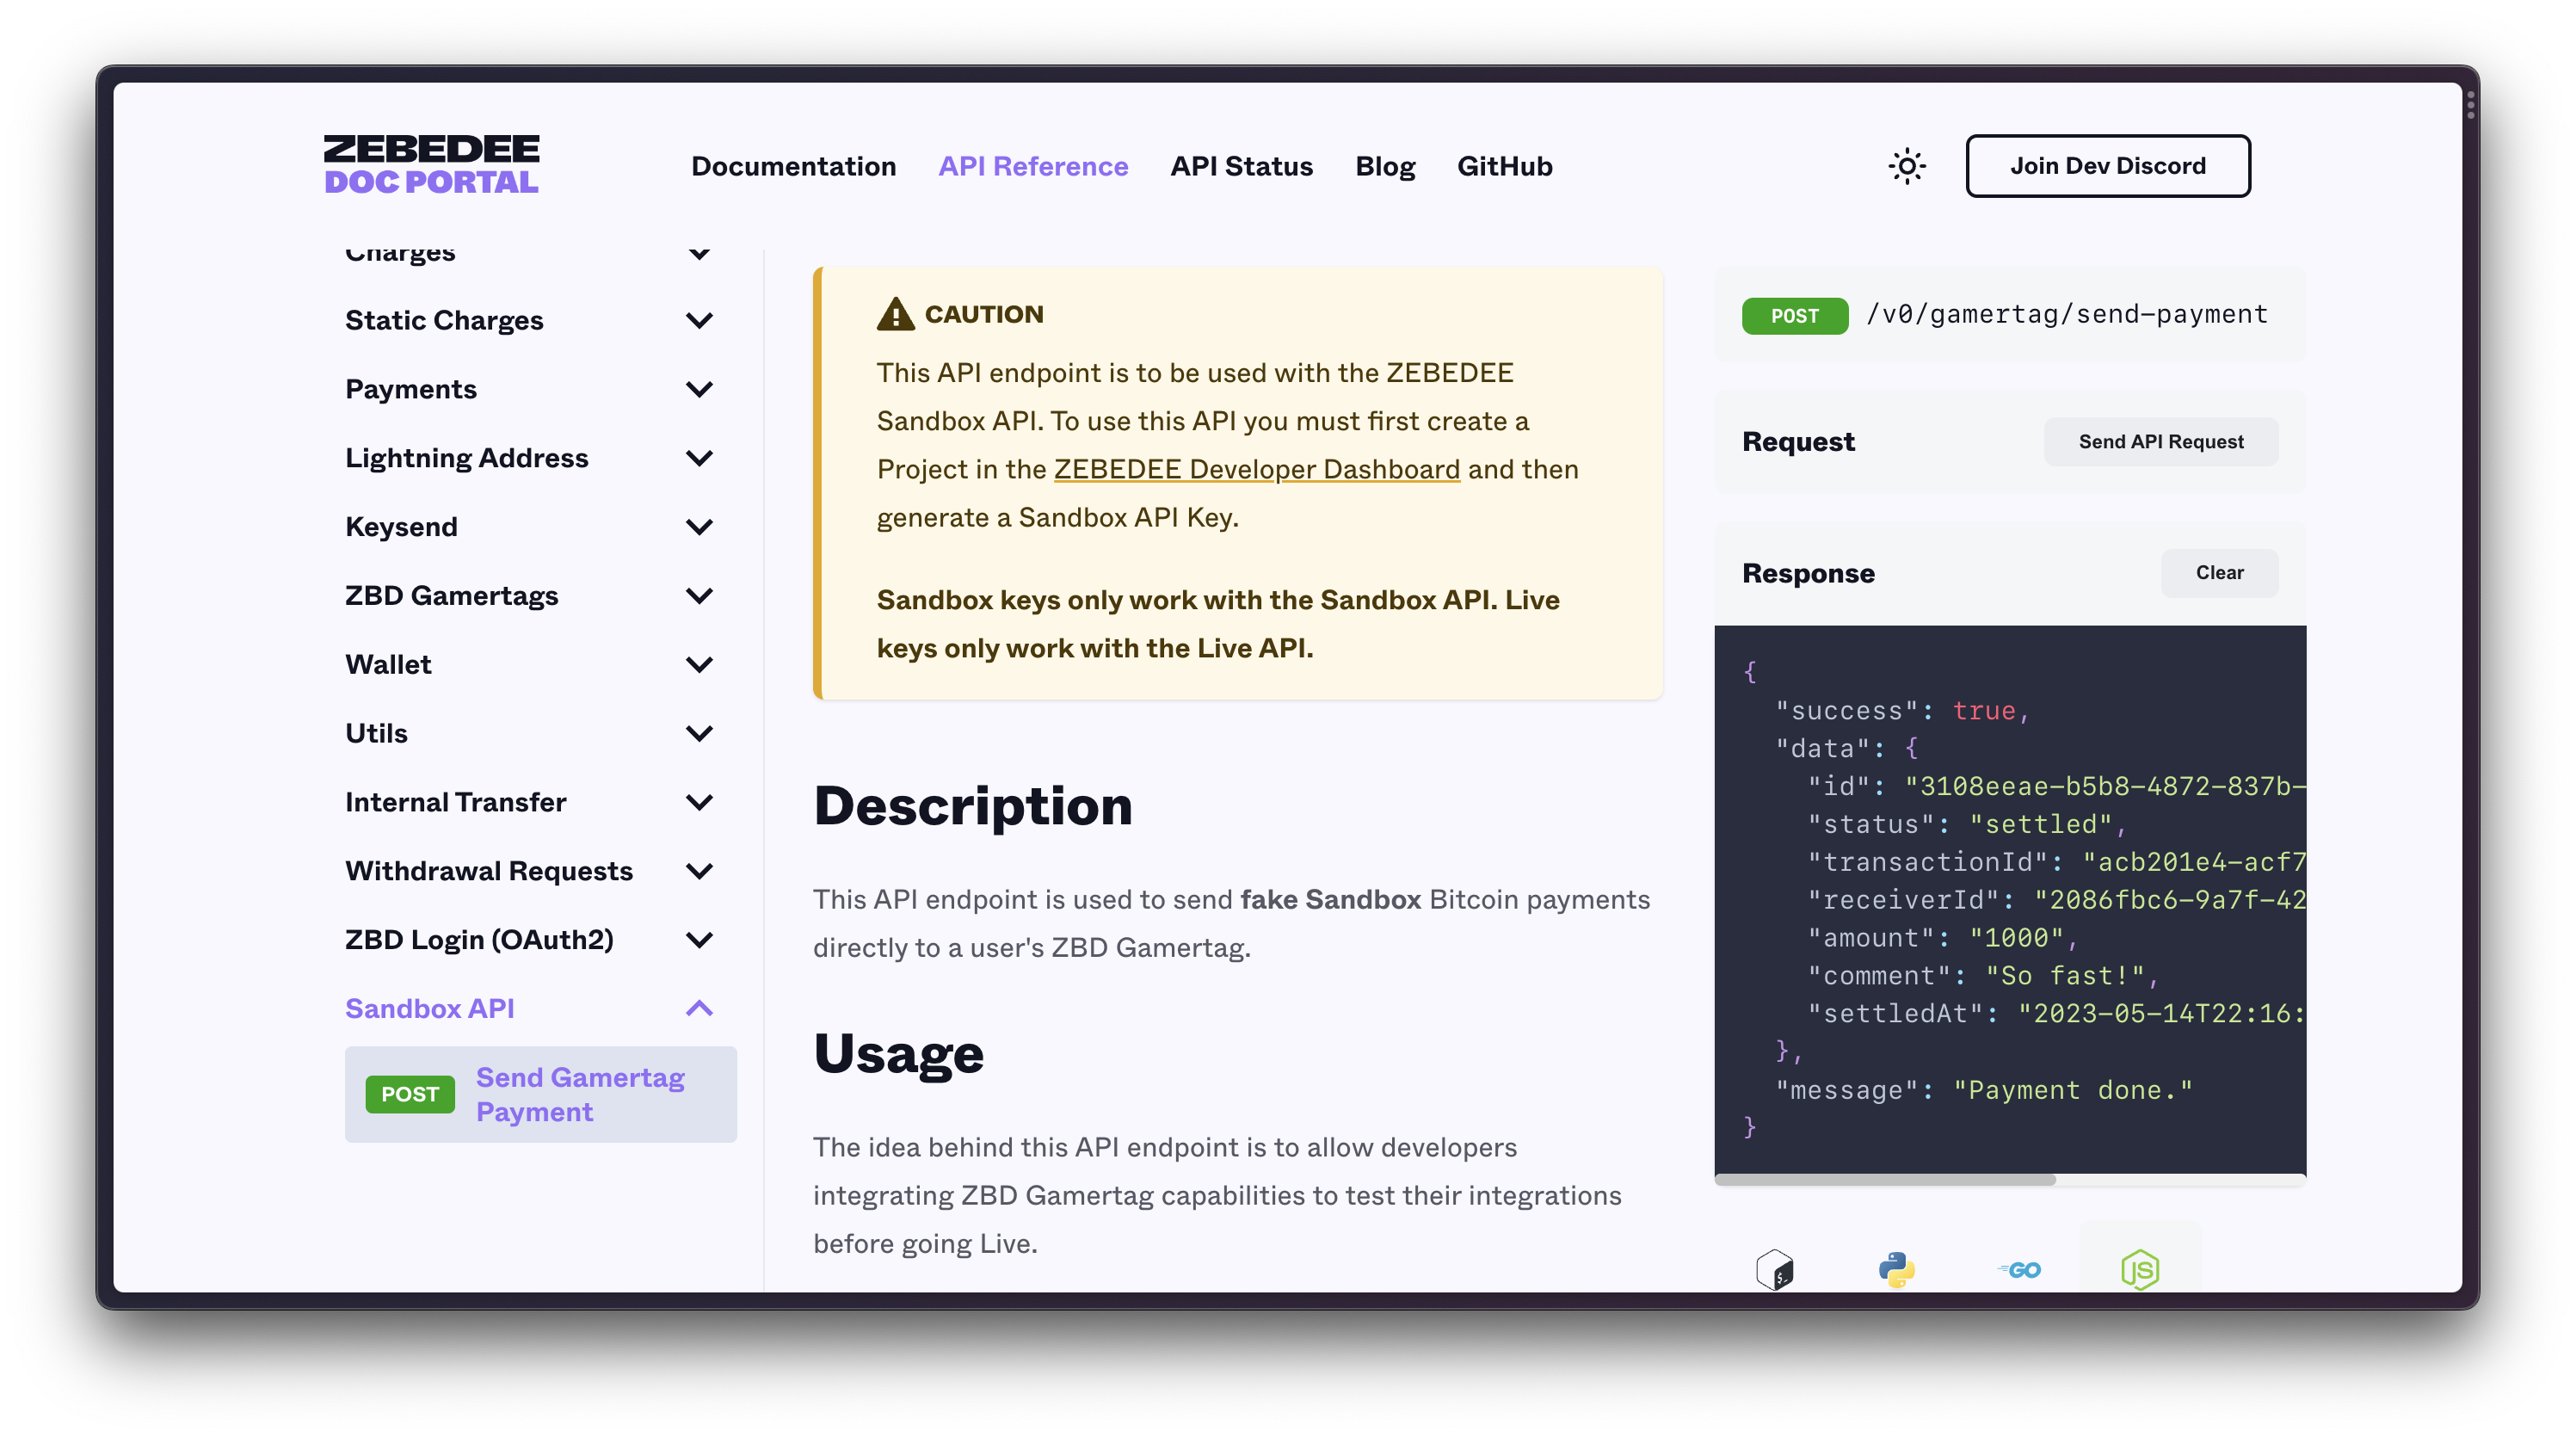2576x1437 pixels.
Task: Click the browser window vertical dots menu
Action: 2469,104
